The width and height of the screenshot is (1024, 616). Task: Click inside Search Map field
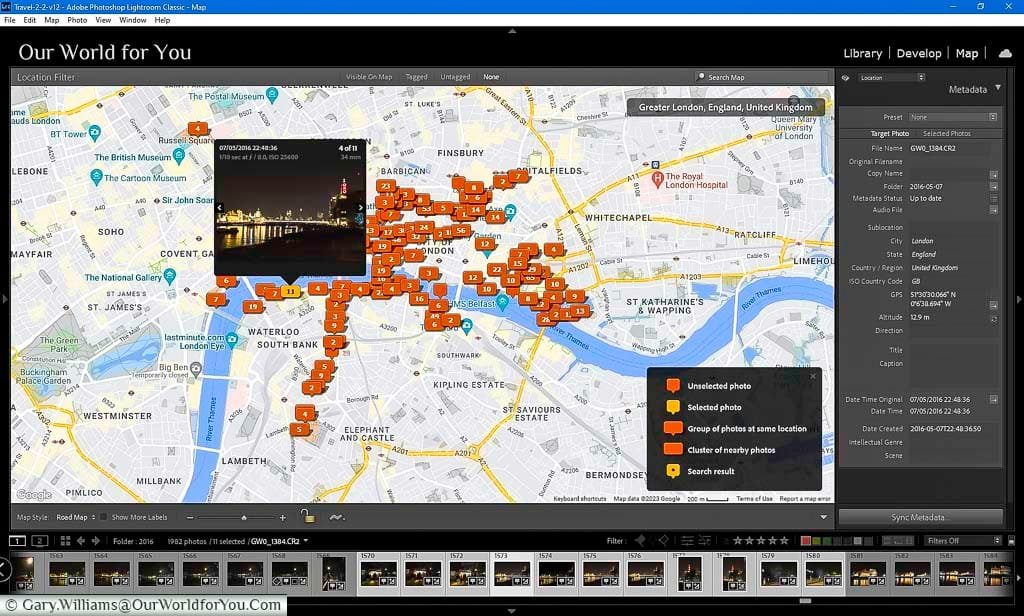[761, 77]
